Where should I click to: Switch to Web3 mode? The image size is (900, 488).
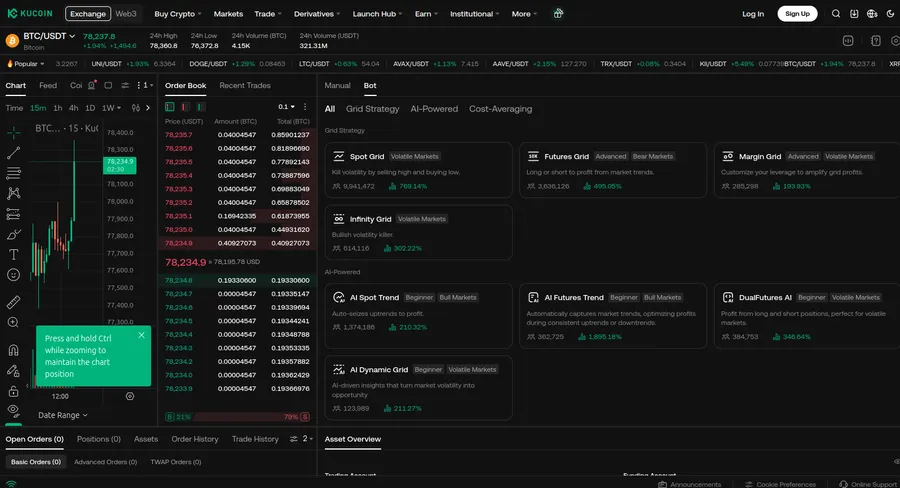126,14
